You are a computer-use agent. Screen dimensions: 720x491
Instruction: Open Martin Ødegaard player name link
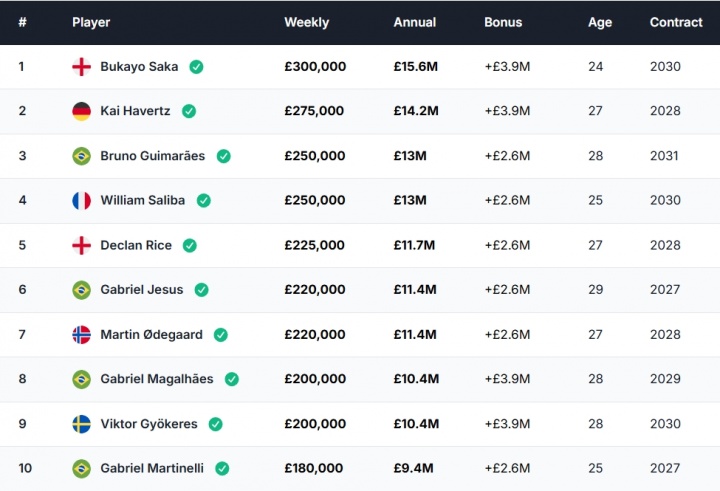152,335
